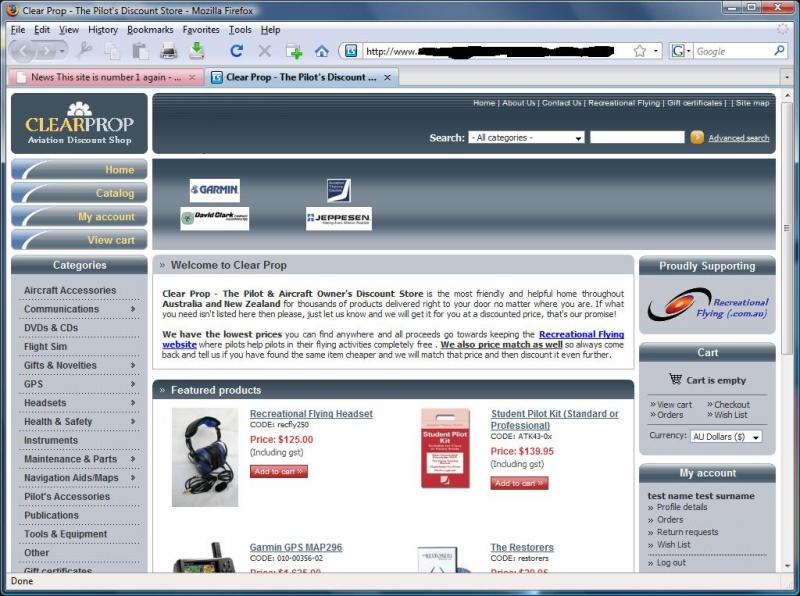Image resolution: width=800 pixels, height=596 pixels.
Task: Open back/forward history dropdown arrow
Action: [x=62, y=51]
